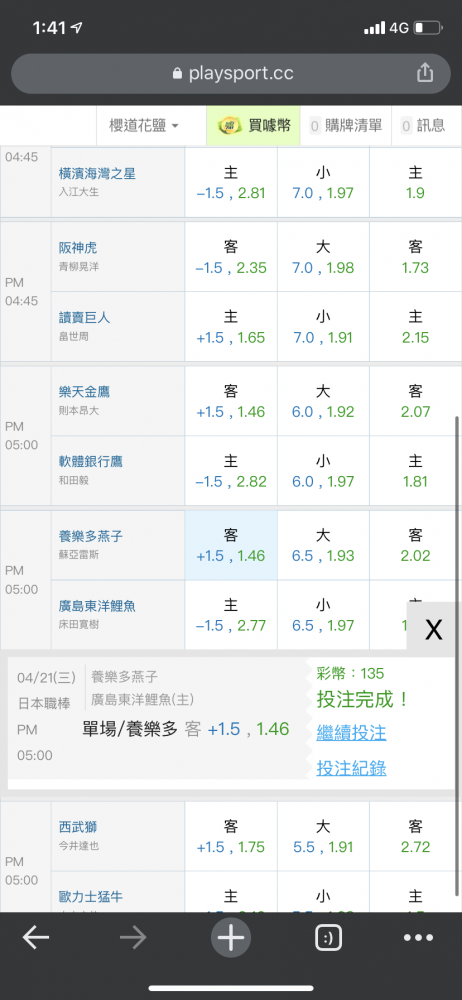Select 讀賣巨人 spread 主 +1.5, 1.65
Viewport: 462px width, 1000px height.
[231, 327]
